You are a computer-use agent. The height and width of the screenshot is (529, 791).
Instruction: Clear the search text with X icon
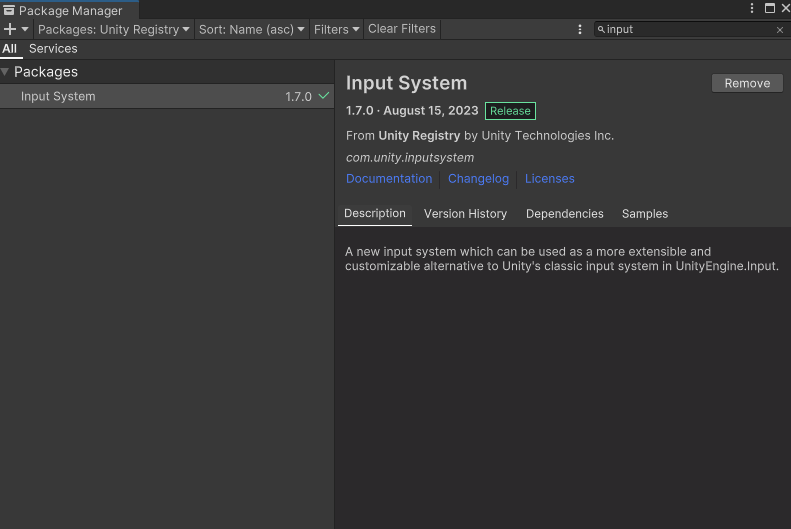780,30
